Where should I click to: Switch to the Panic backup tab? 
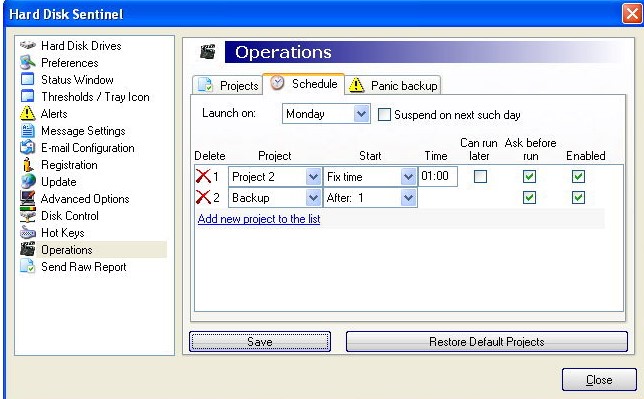[393, 85]
